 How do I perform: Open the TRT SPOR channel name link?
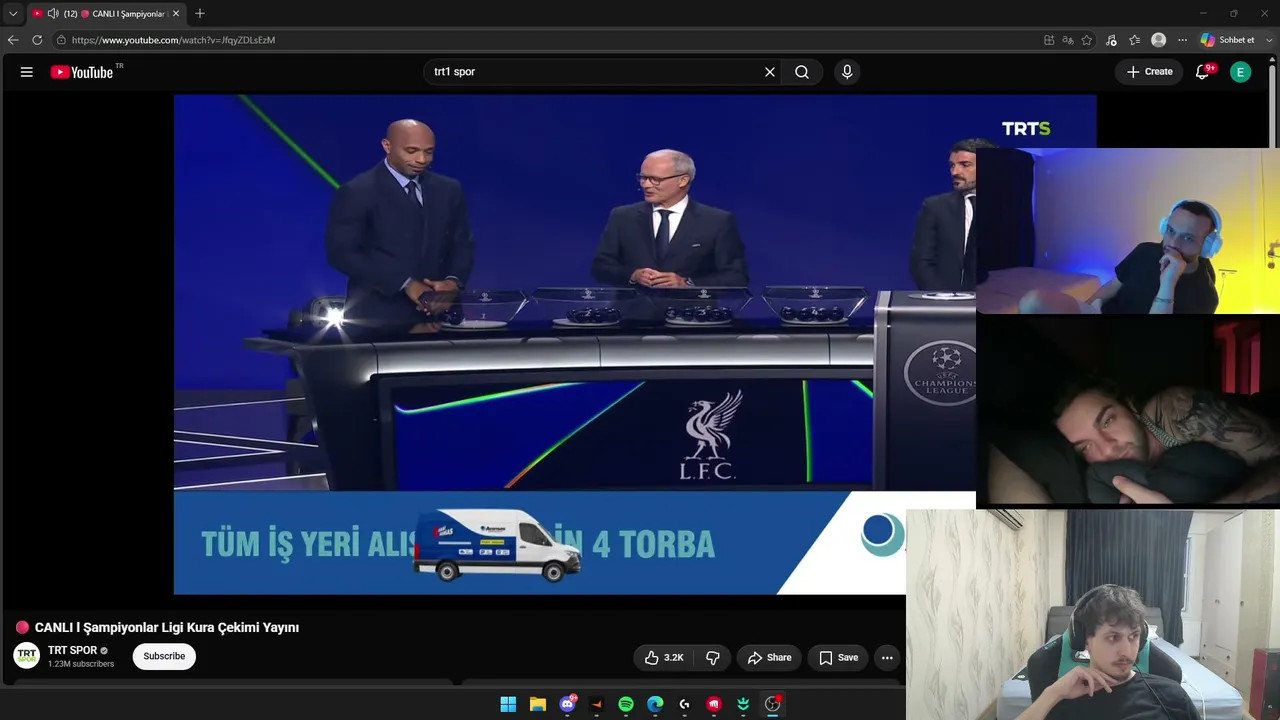pyautogui.click(x=72, y=651)
